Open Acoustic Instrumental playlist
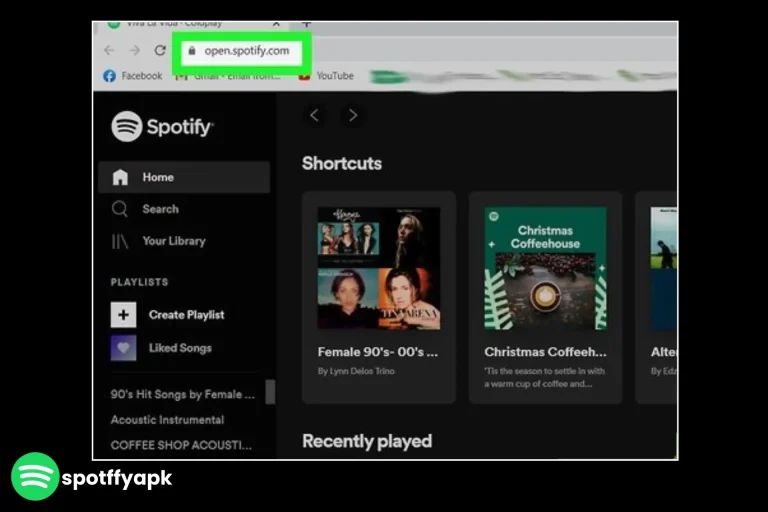Viewport: 768px width, 512px height. coord(167,420)
